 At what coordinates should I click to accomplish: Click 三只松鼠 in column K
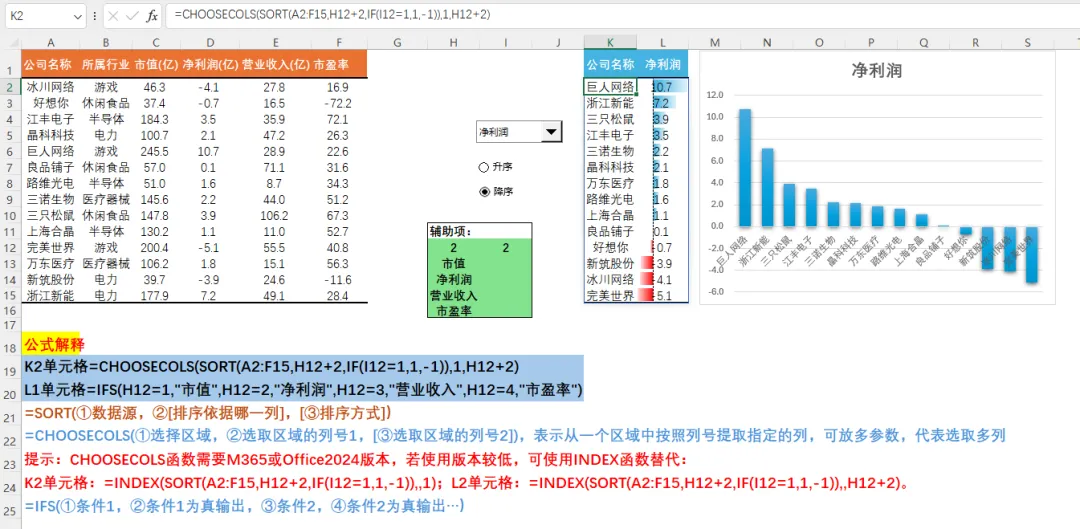610,119
